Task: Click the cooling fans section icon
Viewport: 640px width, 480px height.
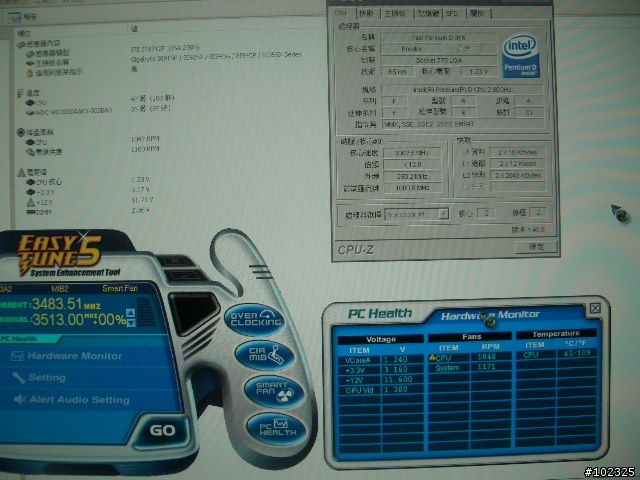Action: click(x=21, y=132)
